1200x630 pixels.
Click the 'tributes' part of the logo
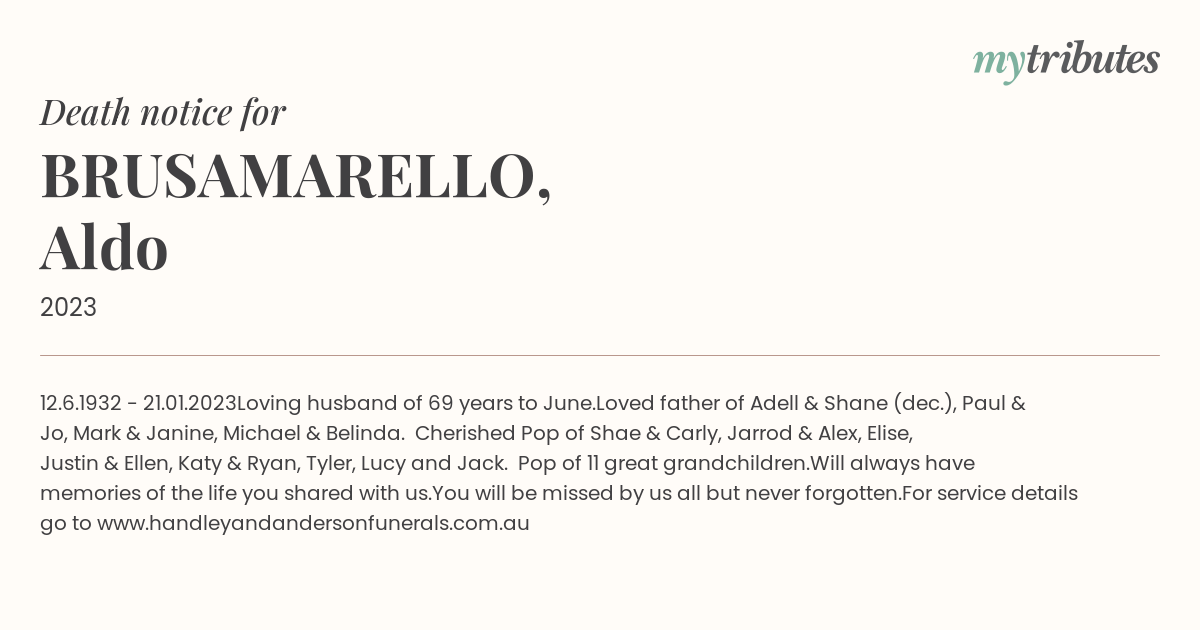pyautogui.click(x=1093, y=59)
